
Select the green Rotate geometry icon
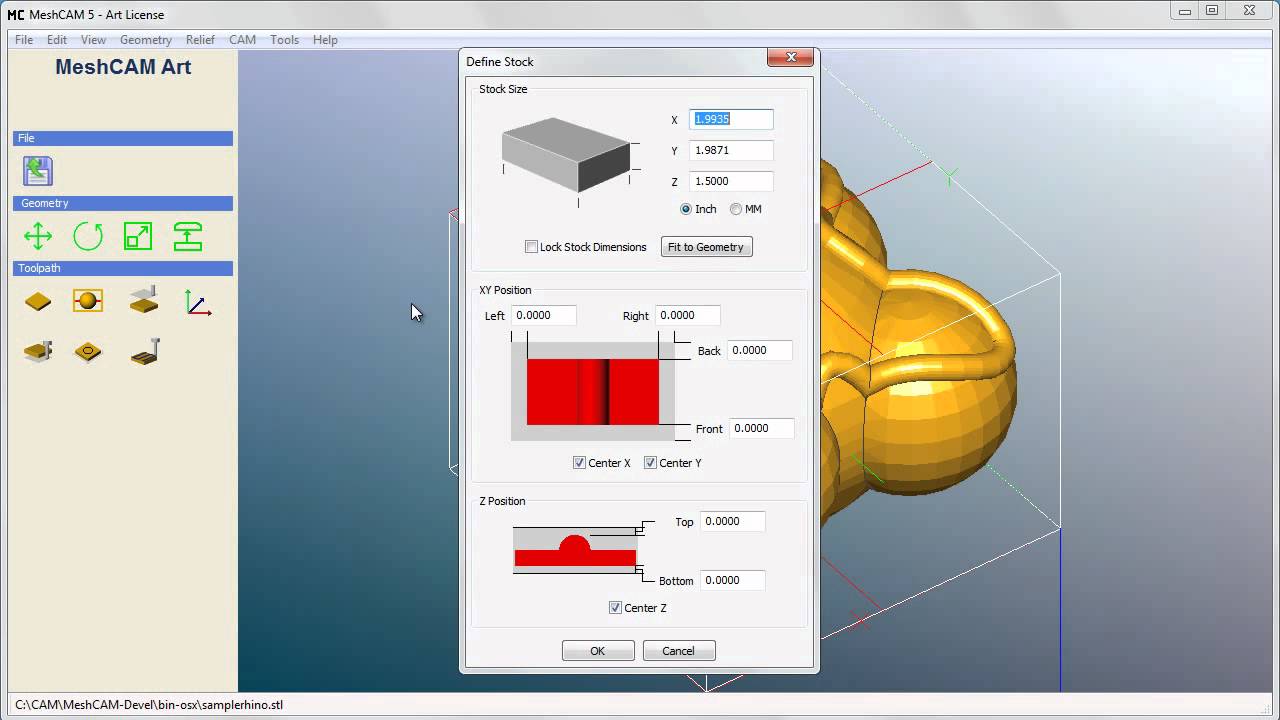(88, 237)
